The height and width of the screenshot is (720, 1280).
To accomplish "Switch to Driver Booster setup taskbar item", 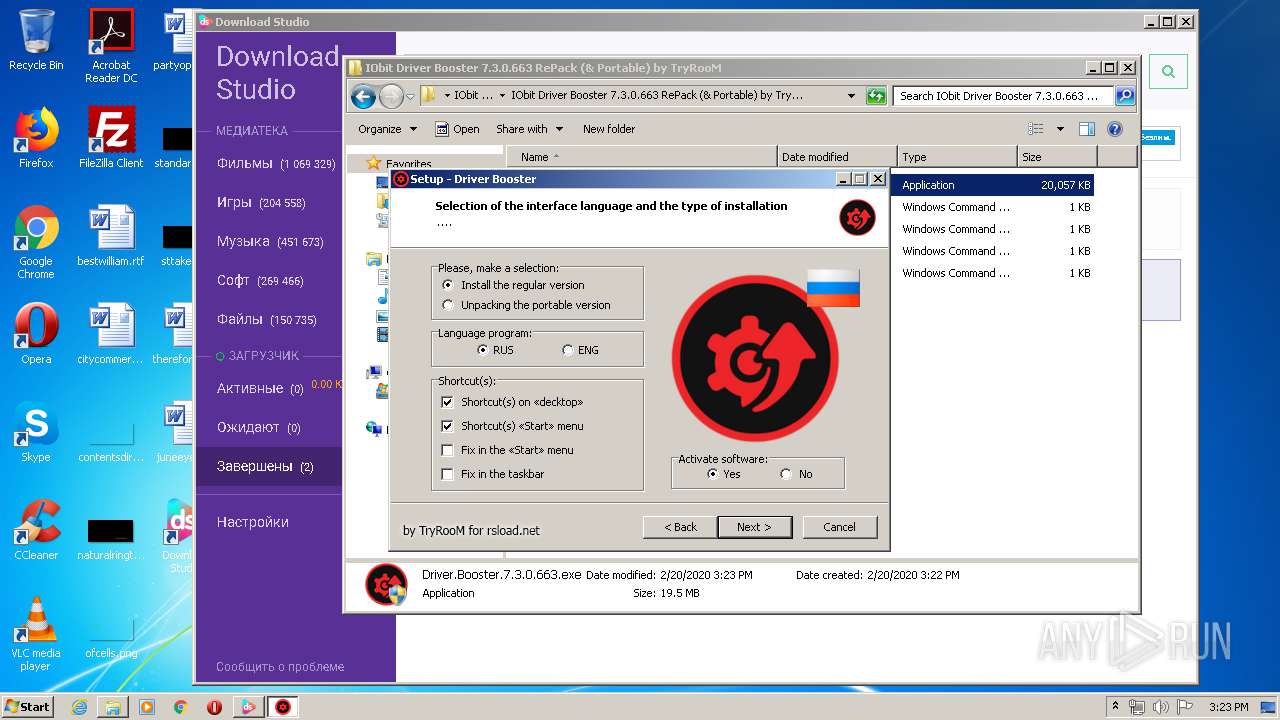I will [283, 707].
